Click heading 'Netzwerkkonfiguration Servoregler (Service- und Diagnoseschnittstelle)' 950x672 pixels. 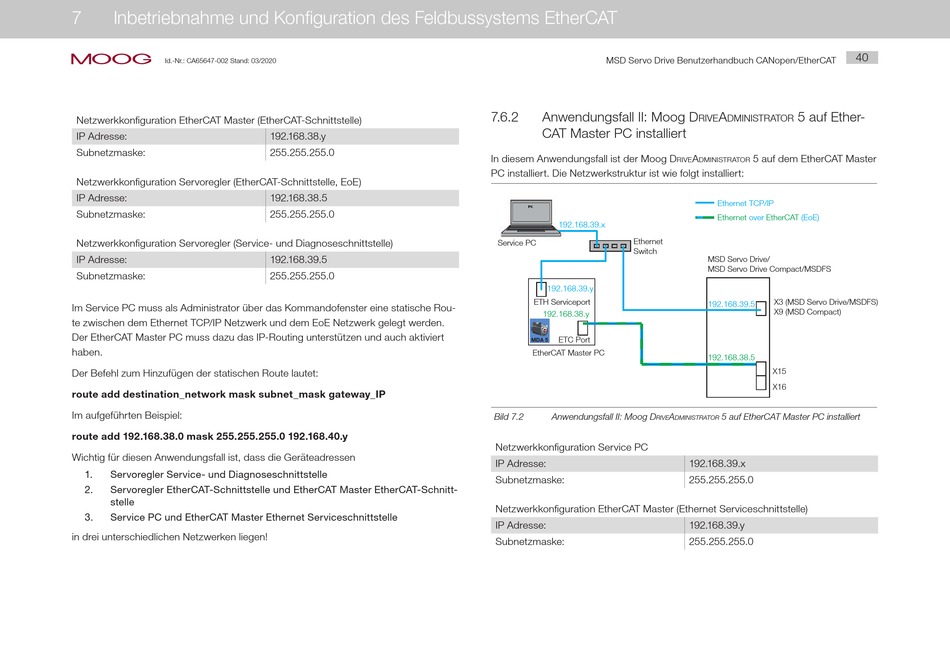(x=234, y=243)
